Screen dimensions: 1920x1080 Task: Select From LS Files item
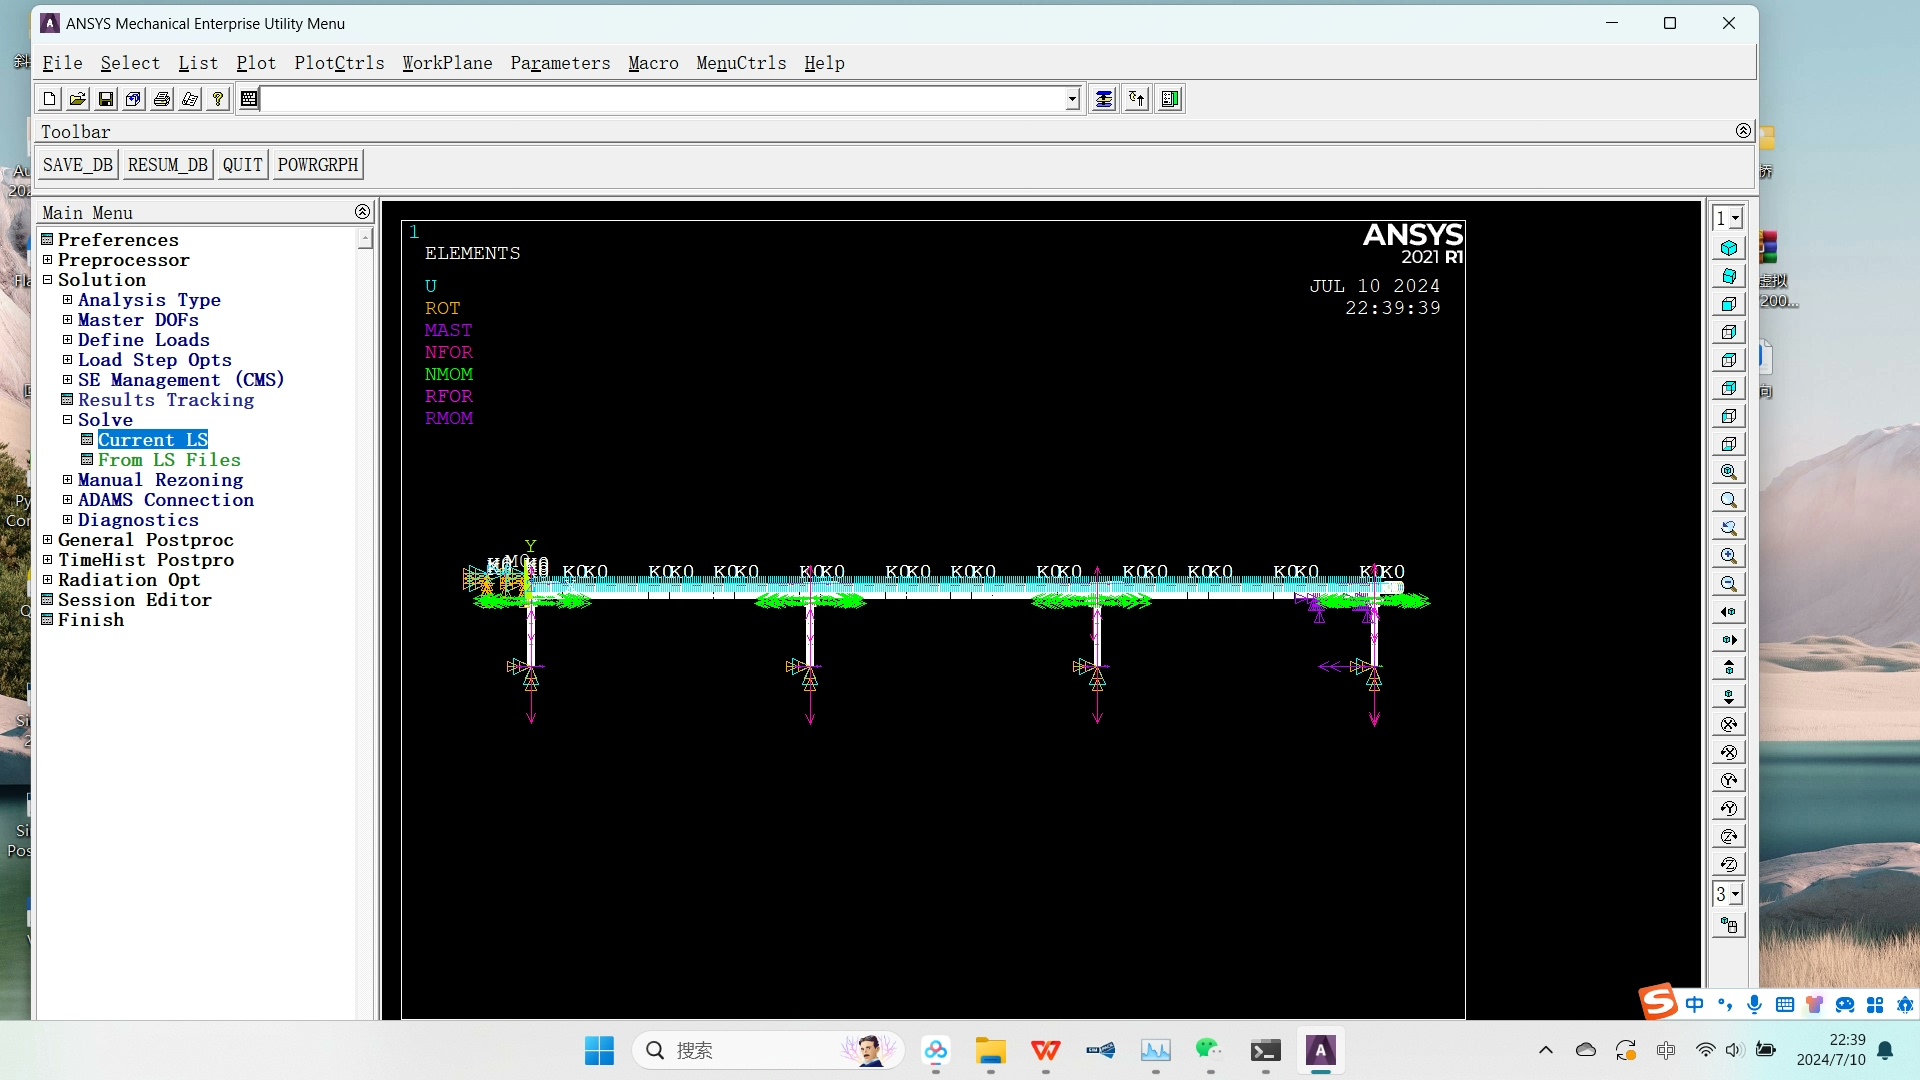click(169, 460)
